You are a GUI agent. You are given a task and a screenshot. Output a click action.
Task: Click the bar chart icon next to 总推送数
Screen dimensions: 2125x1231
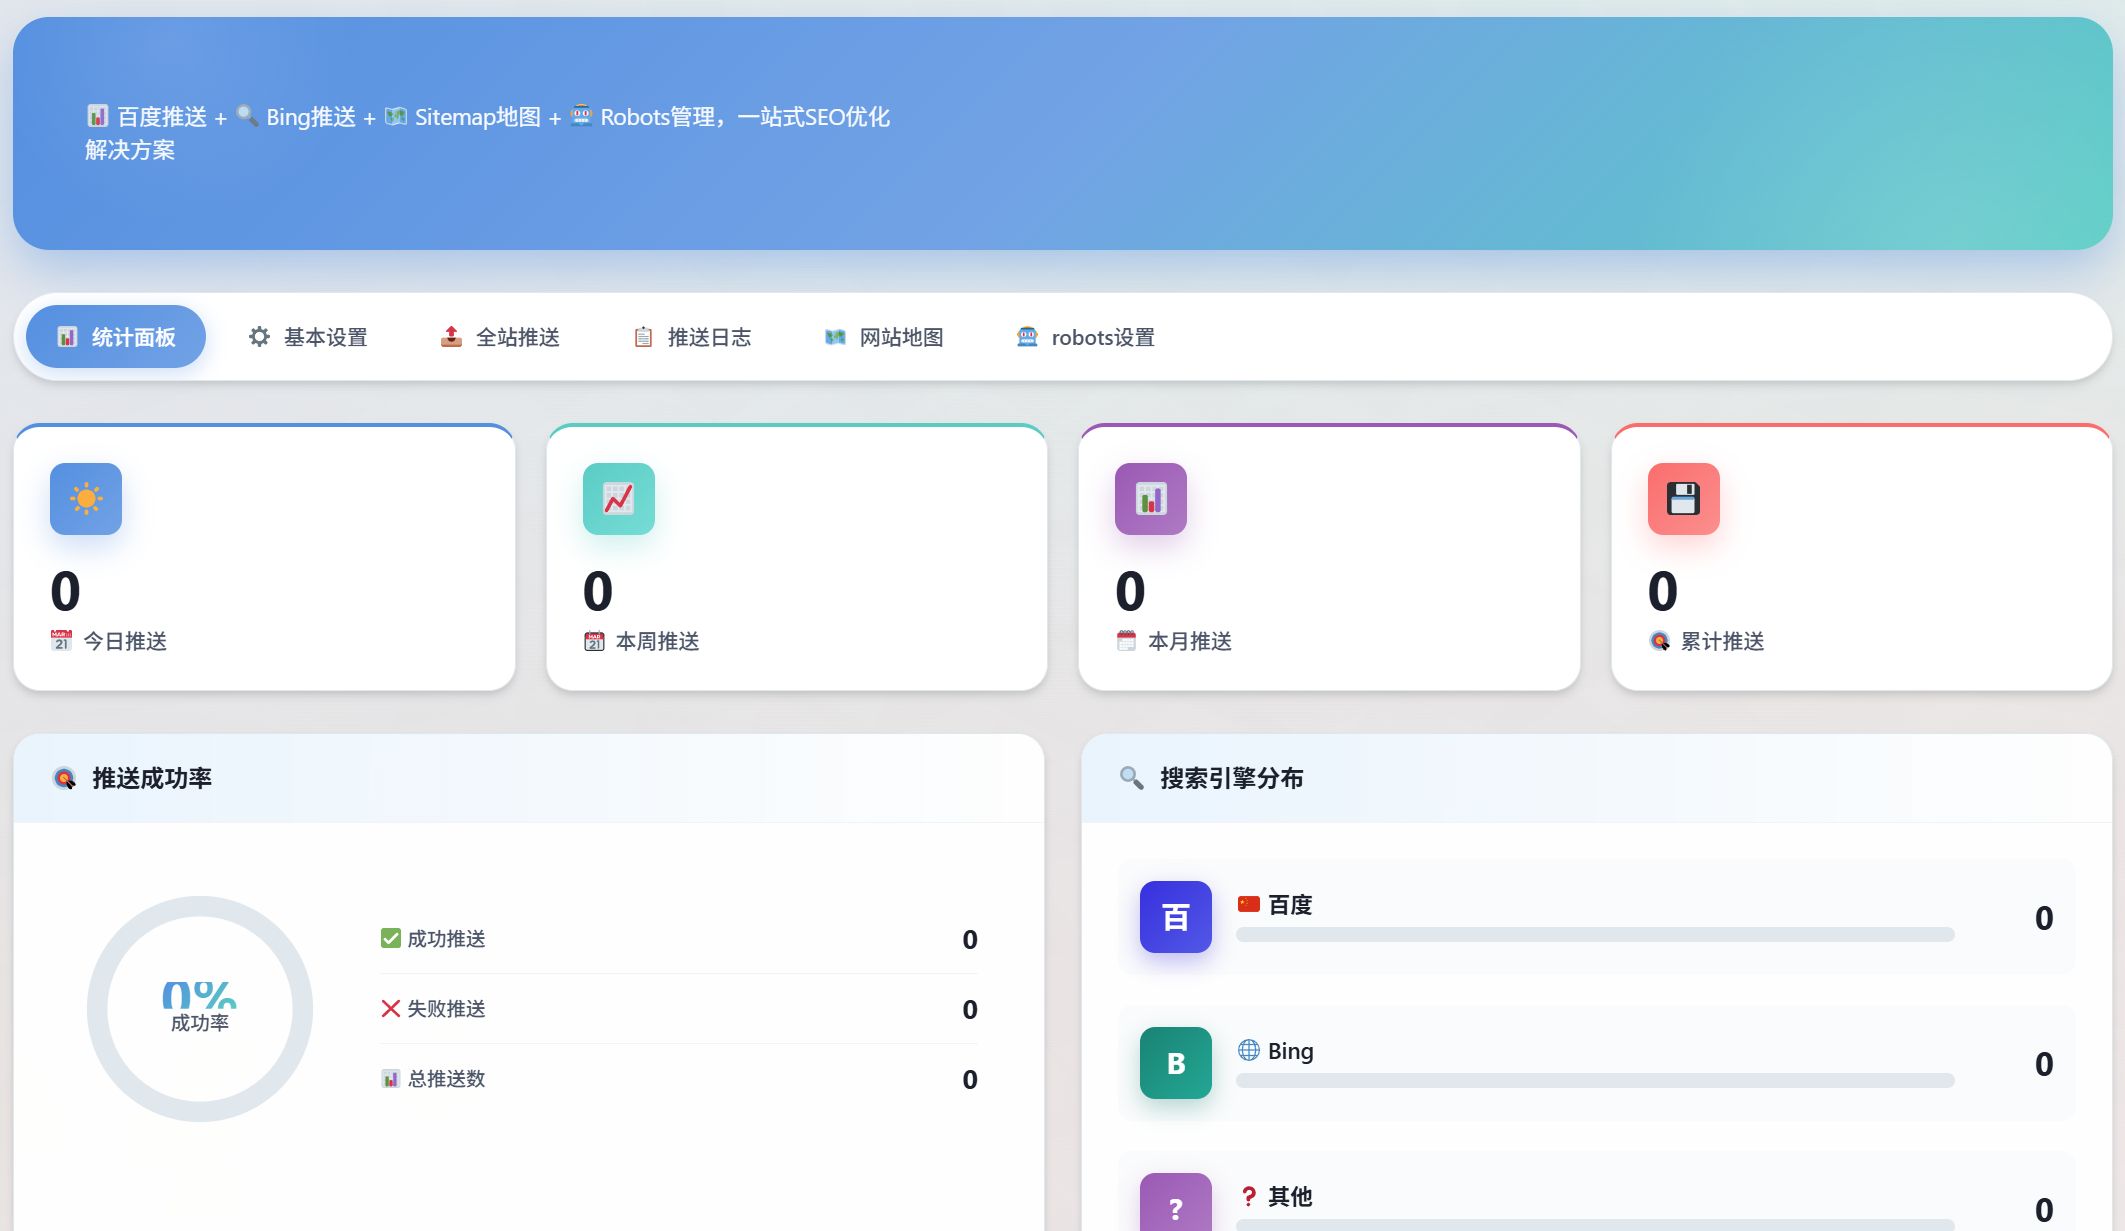(x=391, y=1078)
